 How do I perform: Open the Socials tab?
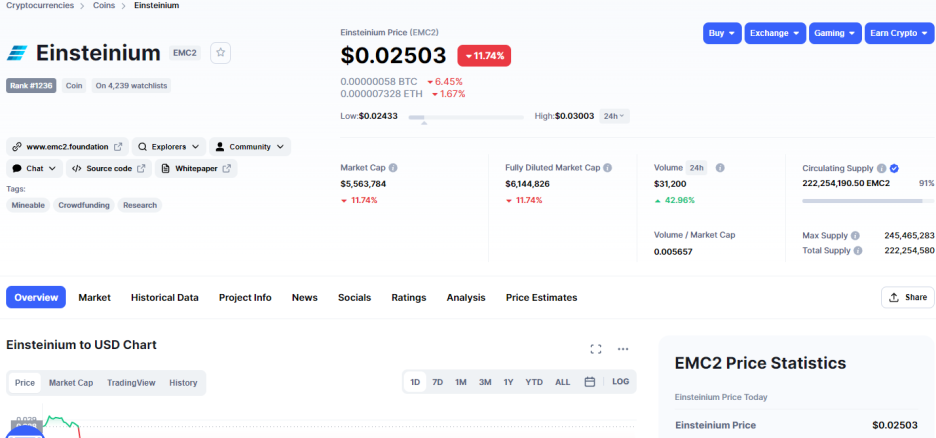click(x=355, y=297)
